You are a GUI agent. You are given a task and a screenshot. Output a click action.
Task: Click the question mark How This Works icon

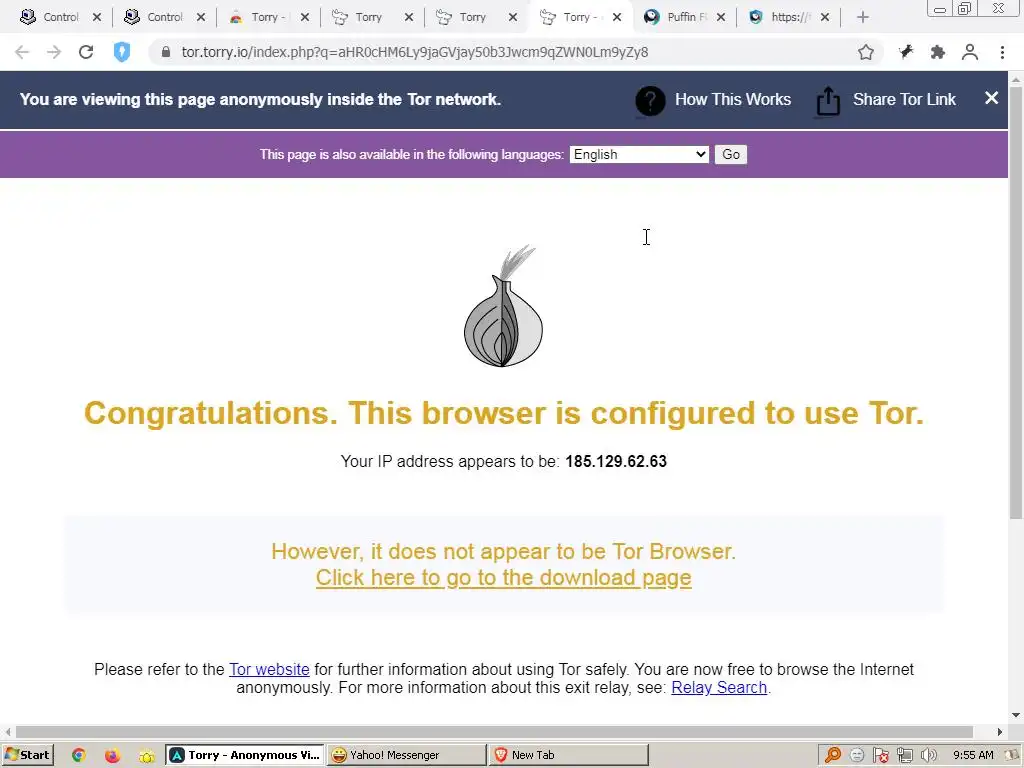[x=650, y=101]
